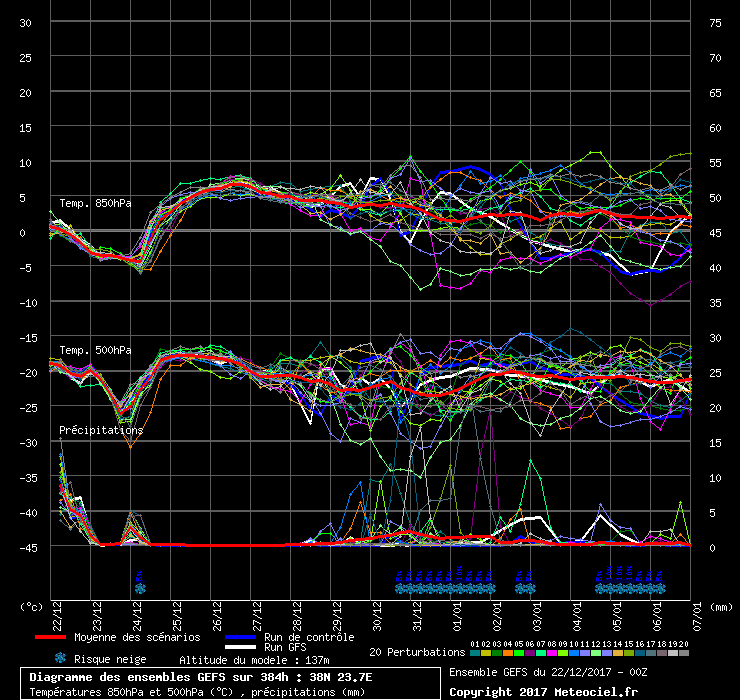Image resolution: width=740 pixels, height=700 pixels.
Task: Click the snowflake row near 05/01
Action: pyautogui.click(x=631, y=589)
